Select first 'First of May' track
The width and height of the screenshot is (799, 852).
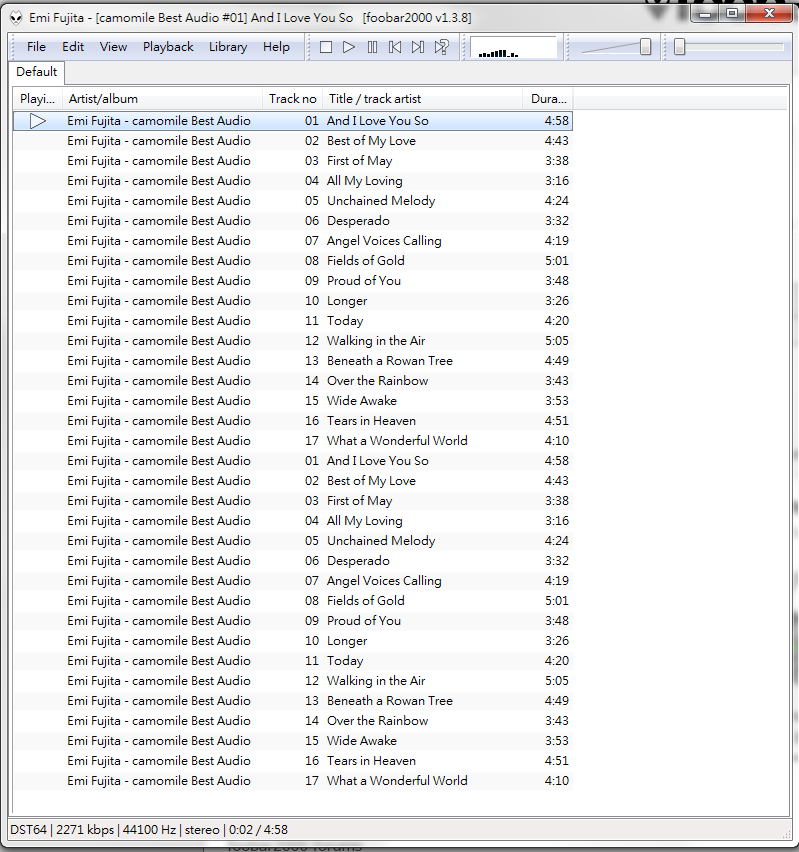tap(293, 161)
